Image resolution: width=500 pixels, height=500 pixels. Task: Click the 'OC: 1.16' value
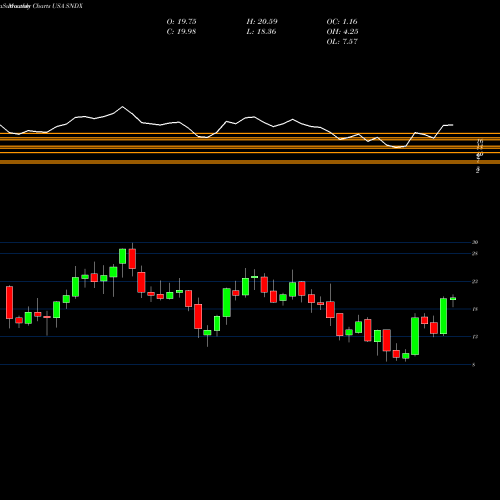342,22
